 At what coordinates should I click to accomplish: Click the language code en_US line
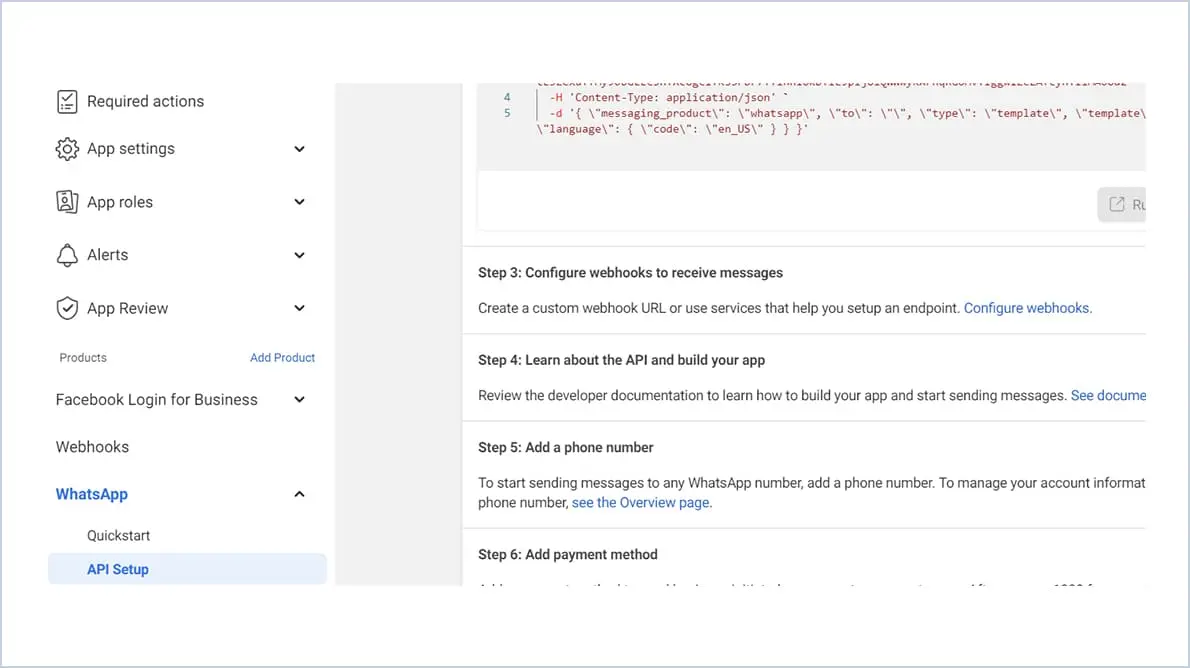(672, 129)
